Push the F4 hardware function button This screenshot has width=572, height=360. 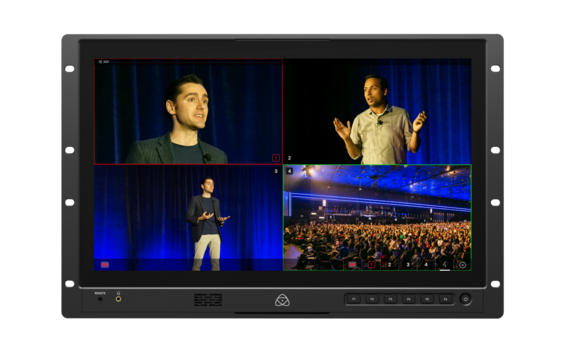[409, 299]
